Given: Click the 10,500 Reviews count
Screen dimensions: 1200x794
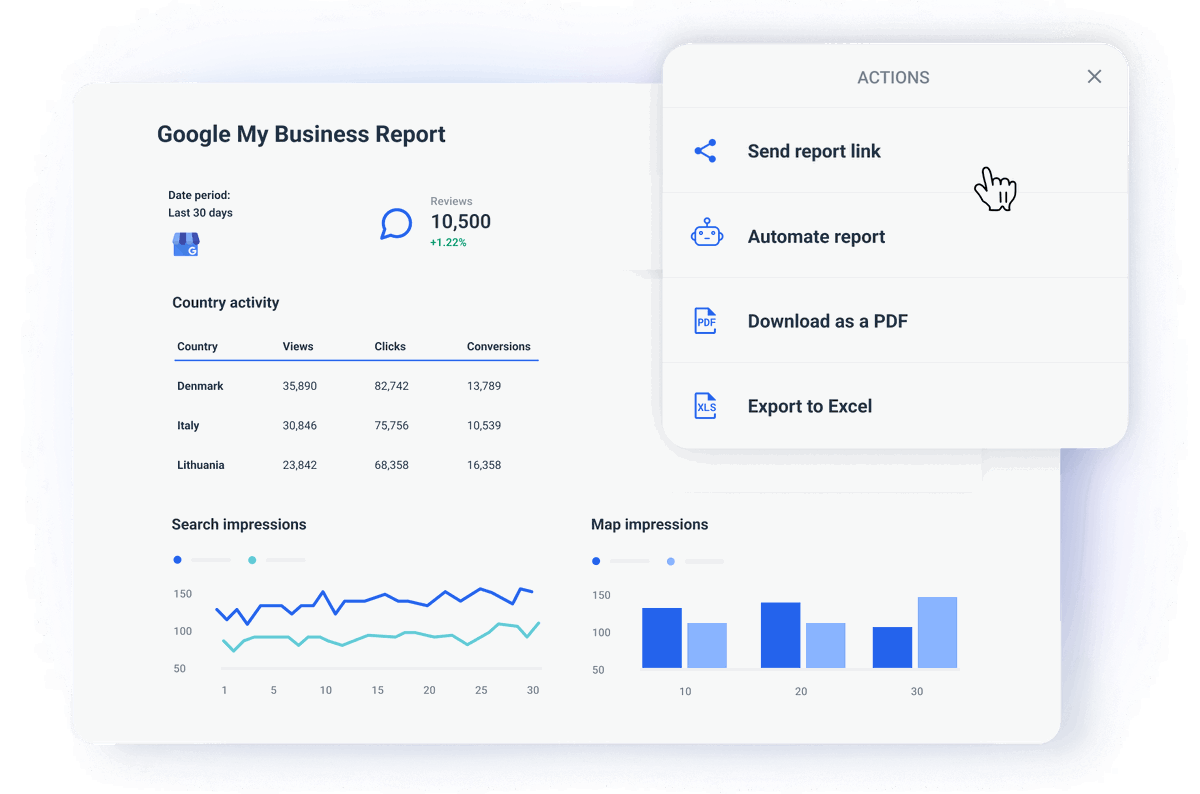Looking at the screenshot, I should tap(460, 222).
